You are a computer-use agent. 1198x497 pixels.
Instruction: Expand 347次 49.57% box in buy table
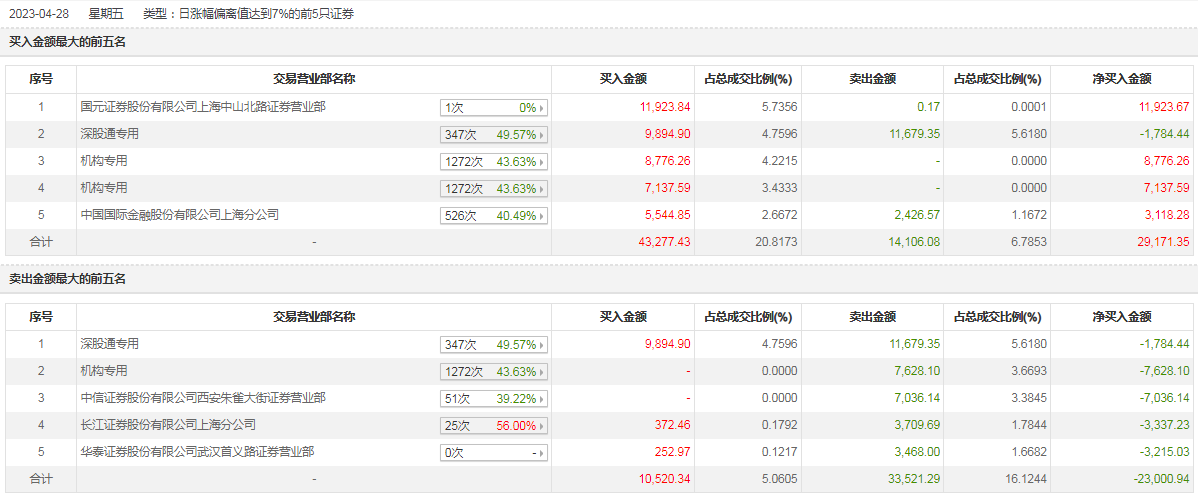tap(495, 134)
